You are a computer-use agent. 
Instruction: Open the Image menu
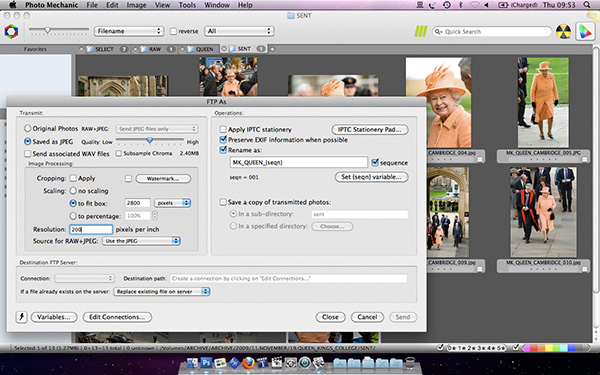(136, 5)
